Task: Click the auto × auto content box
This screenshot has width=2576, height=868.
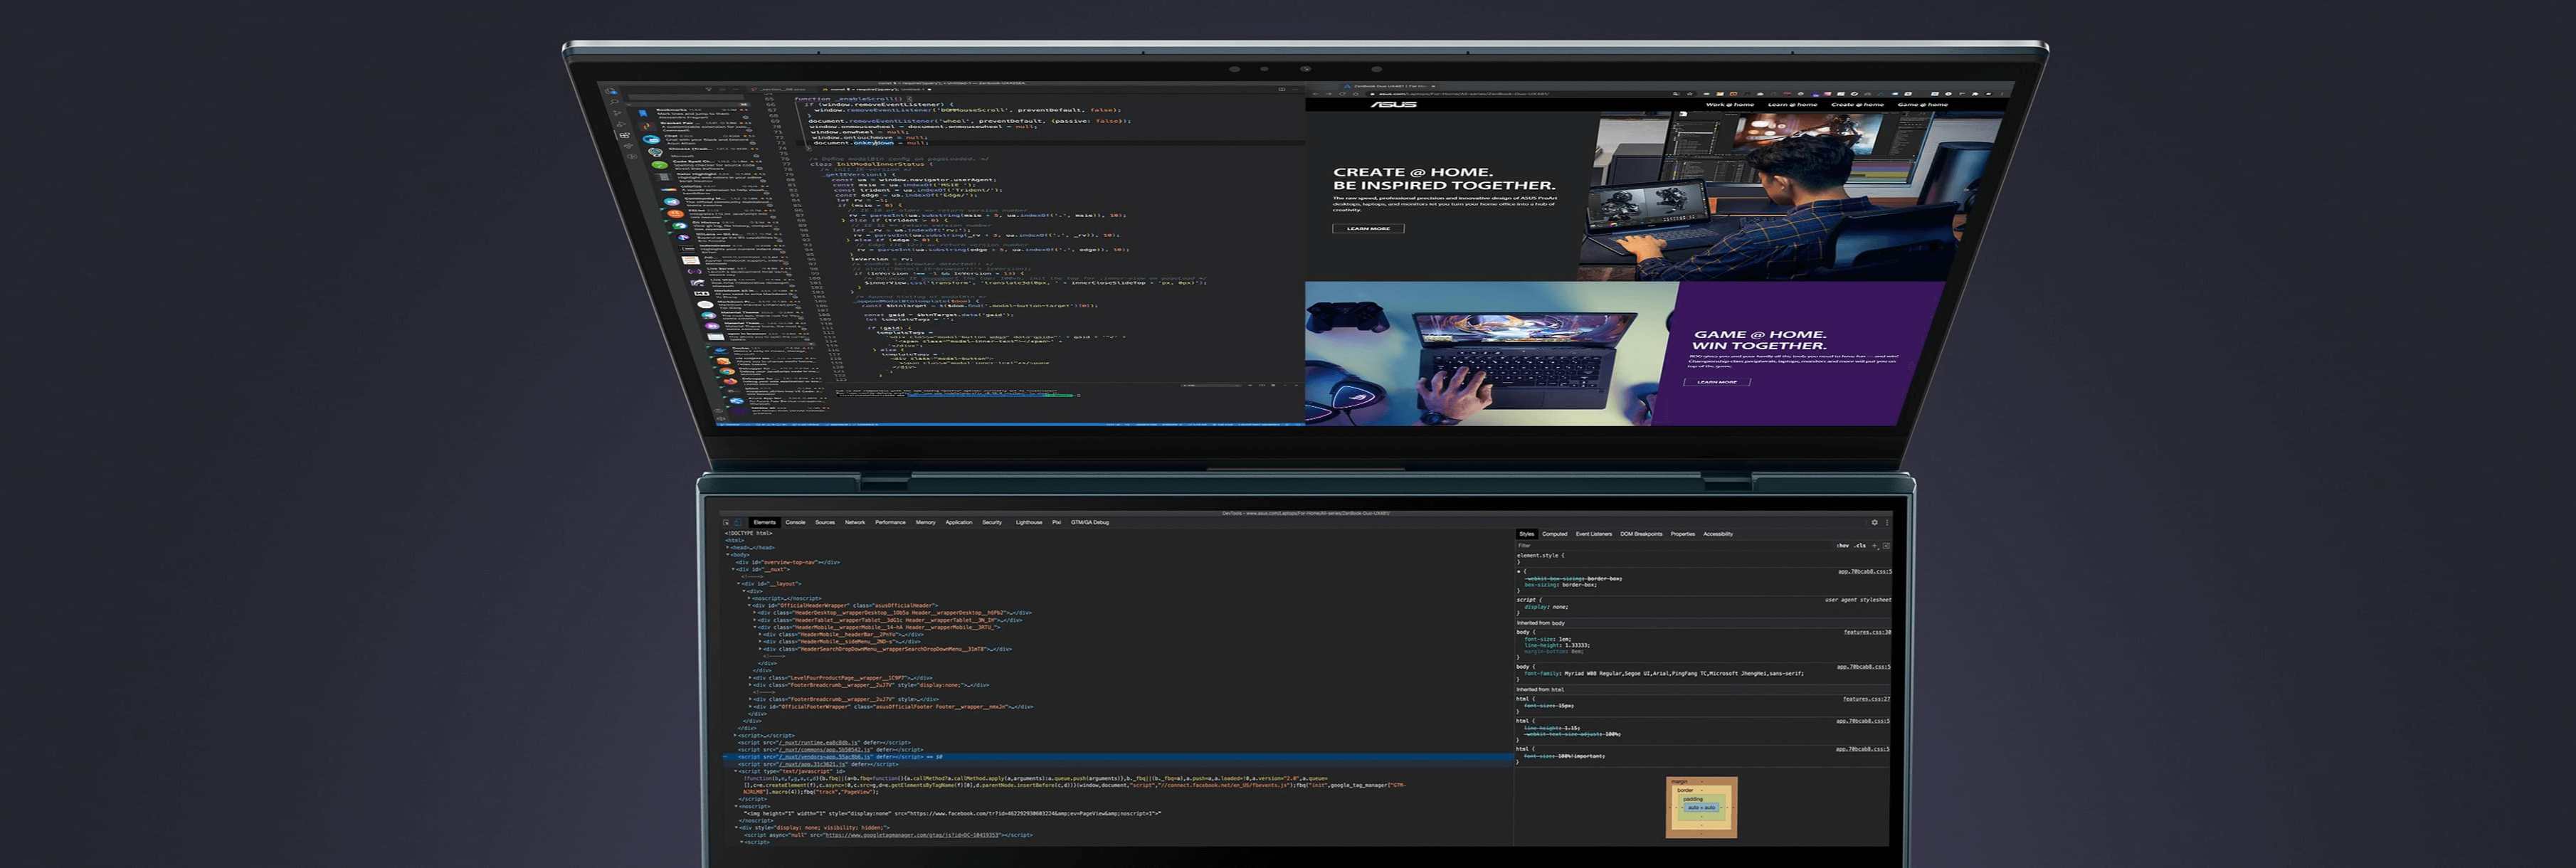Action: (1702, 807)
